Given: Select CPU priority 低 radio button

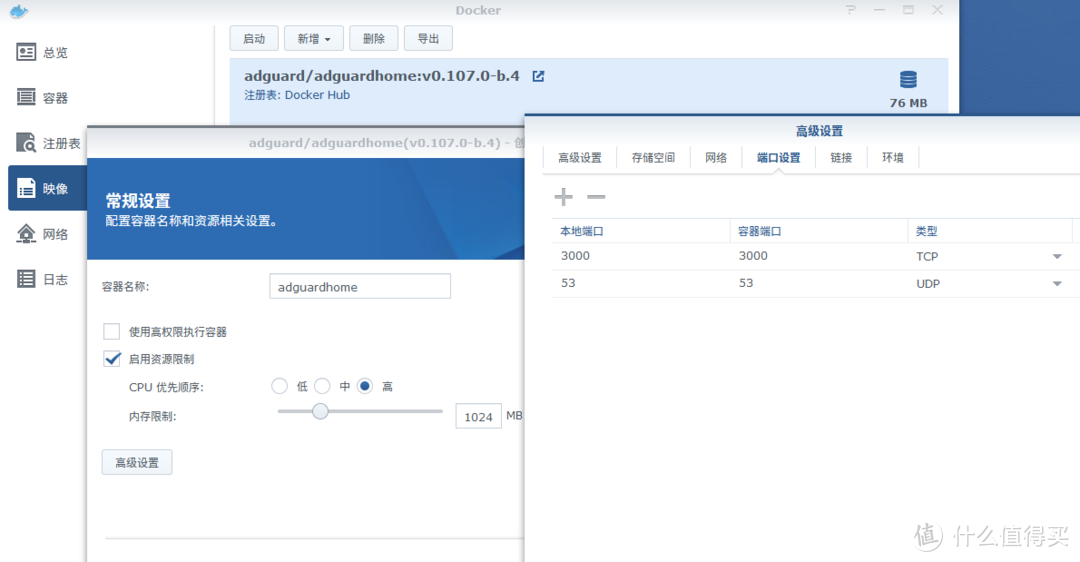Looking at the screenshot, I should click(279, 386).
